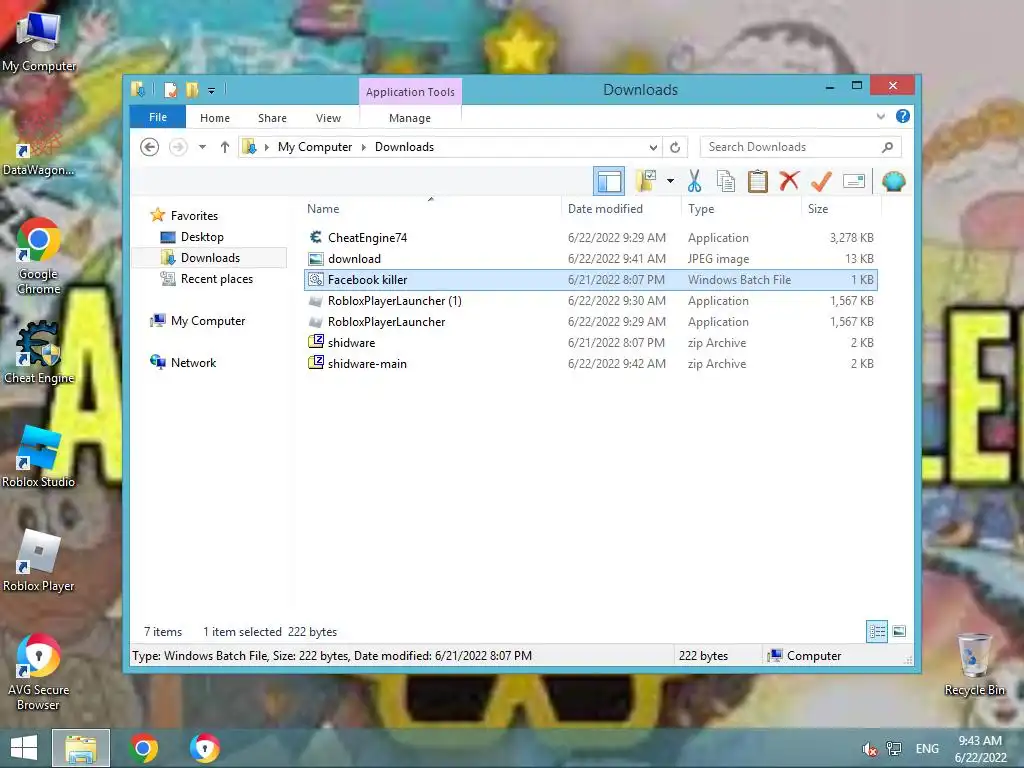Screen dimensions: 1024x768
Task: Open the Roblox Studio desktop shortcut
Action: tap(39, 456)
